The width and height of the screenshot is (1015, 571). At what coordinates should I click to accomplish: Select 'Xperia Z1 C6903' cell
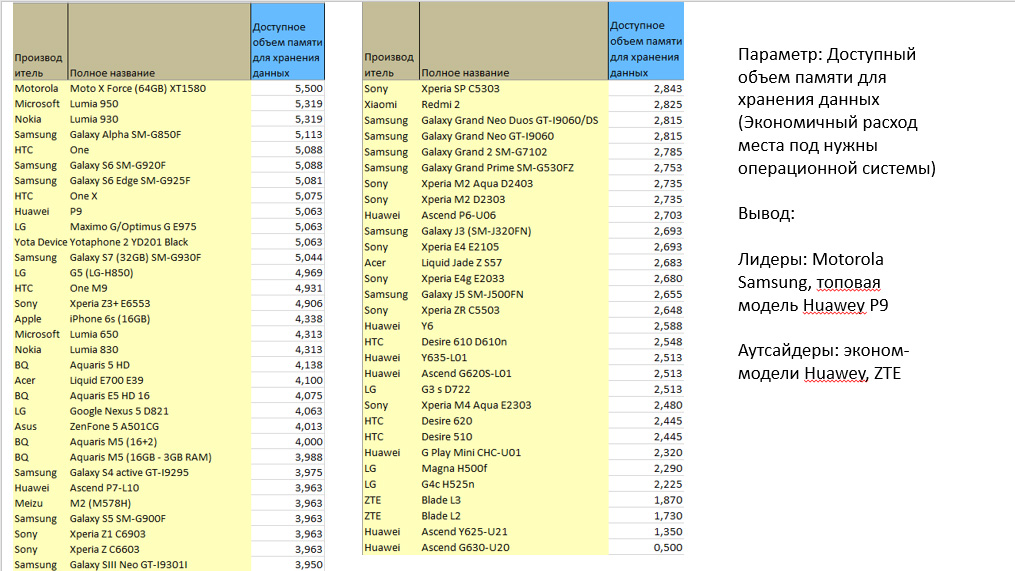click(159, 534)
